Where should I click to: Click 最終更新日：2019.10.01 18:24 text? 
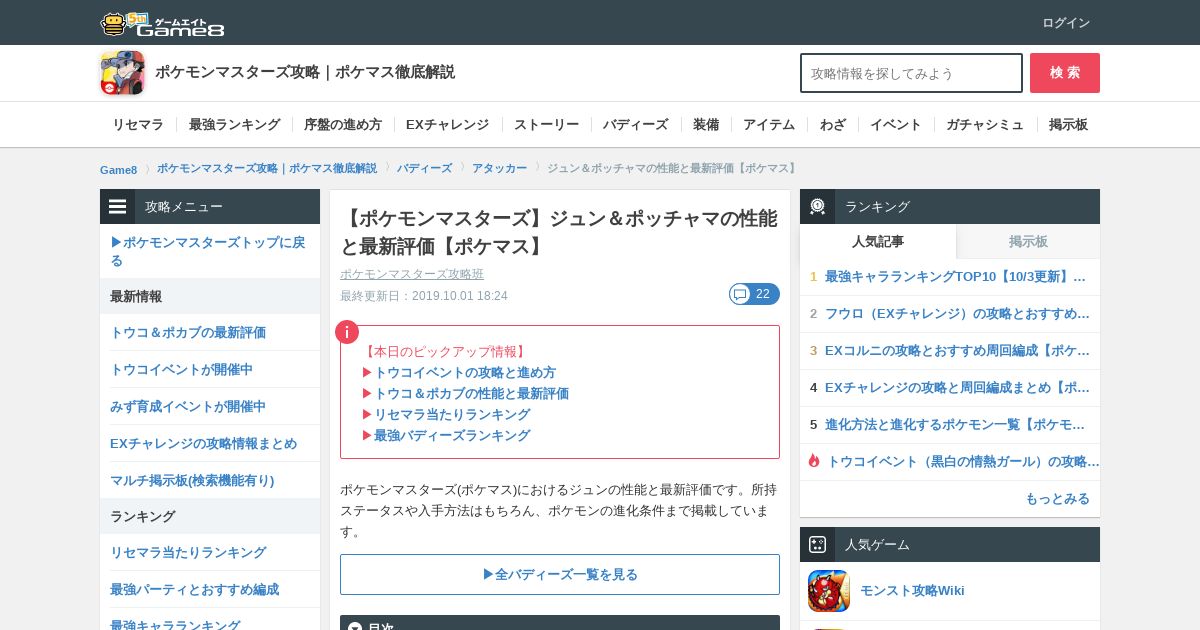tap(424, 296)
